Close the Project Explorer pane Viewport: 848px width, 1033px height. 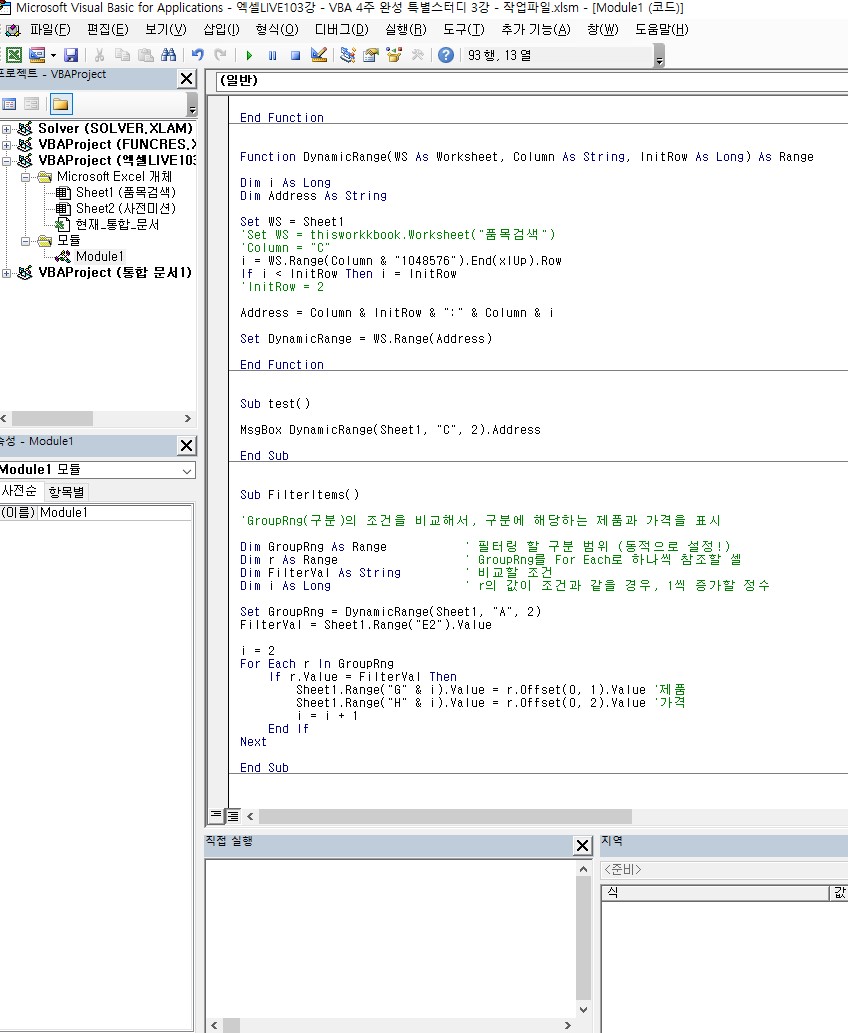click(186, 79)
